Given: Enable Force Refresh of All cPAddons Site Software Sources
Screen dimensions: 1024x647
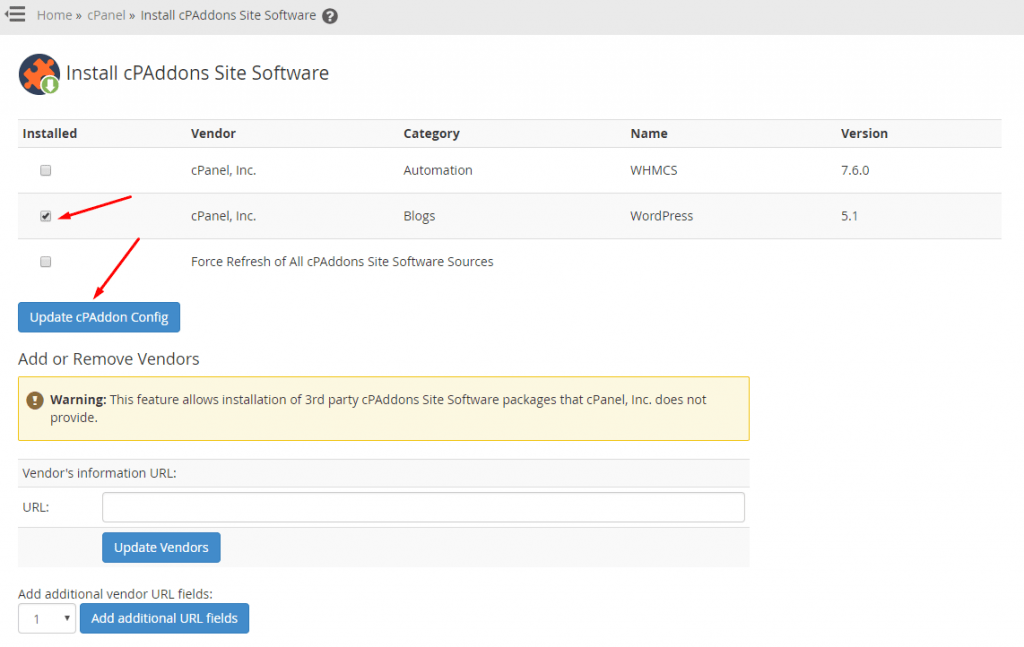Looking at the screenshot, I should click(45, 261).
